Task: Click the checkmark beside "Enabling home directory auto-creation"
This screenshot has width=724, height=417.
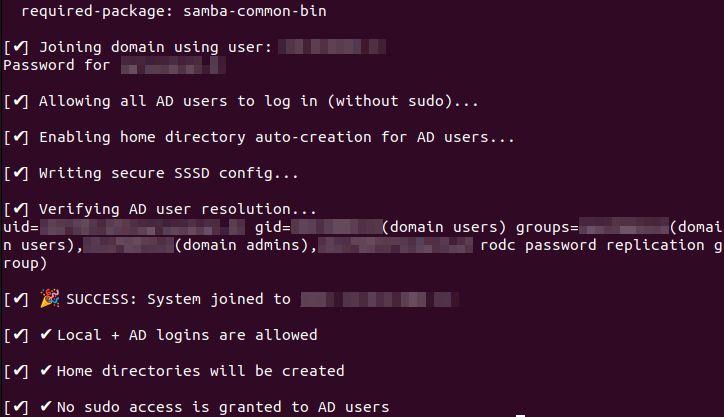Action: [x=17, y=137]
